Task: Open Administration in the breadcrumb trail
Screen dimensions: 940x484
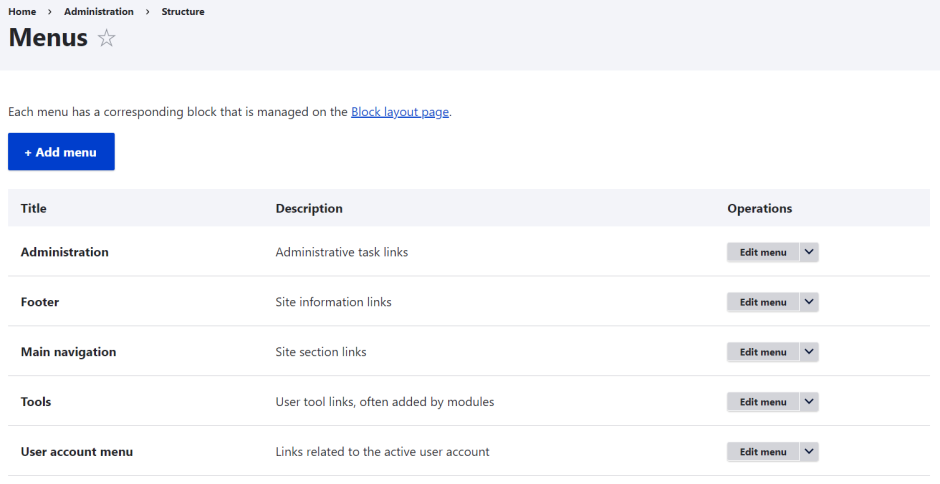Action: 98,12
